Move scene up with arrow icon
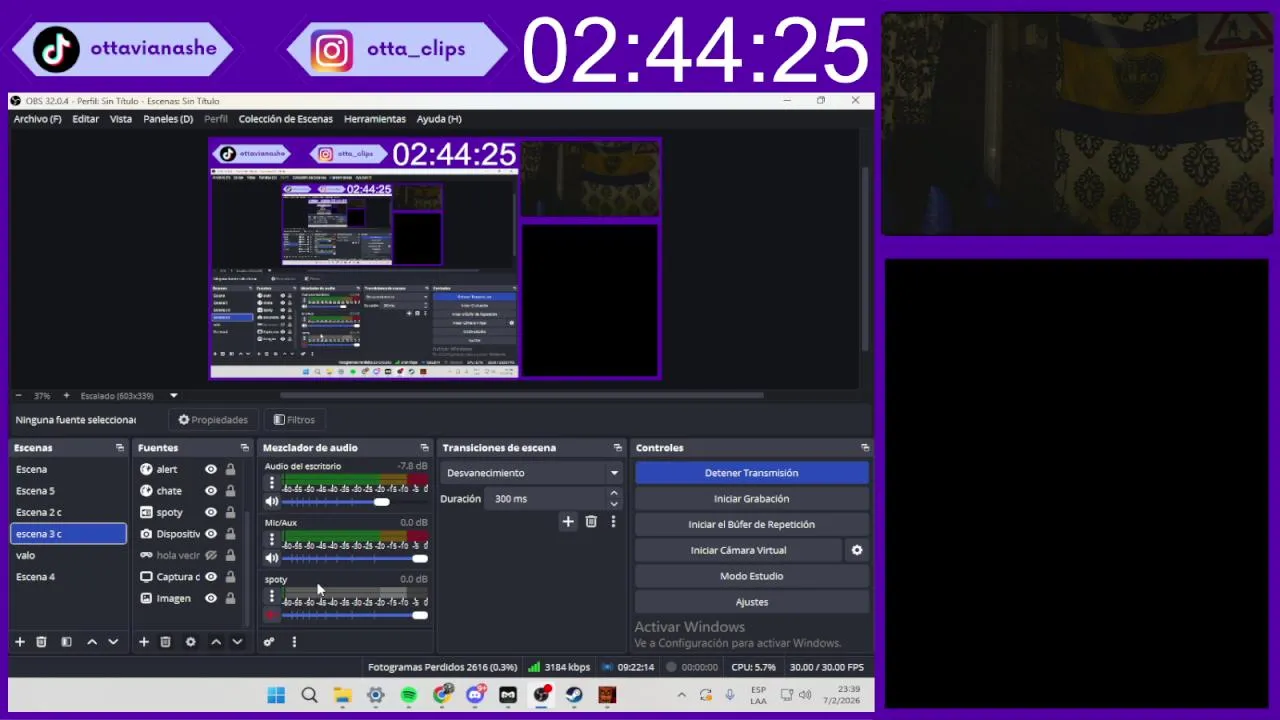This screenshot has width=1280, height=720. click(x=92, y=642)
